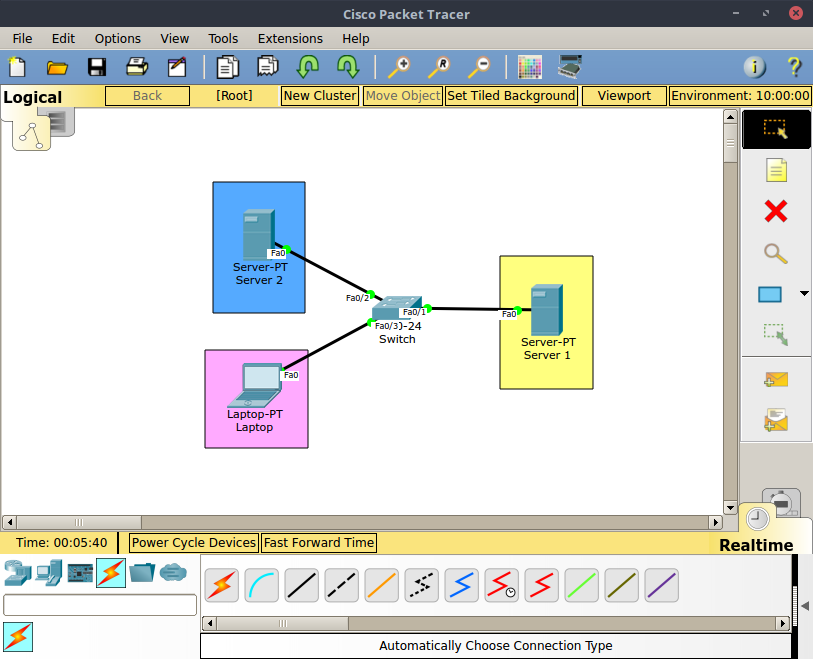Paste using the Paste toolbar icon

[268, 67]
